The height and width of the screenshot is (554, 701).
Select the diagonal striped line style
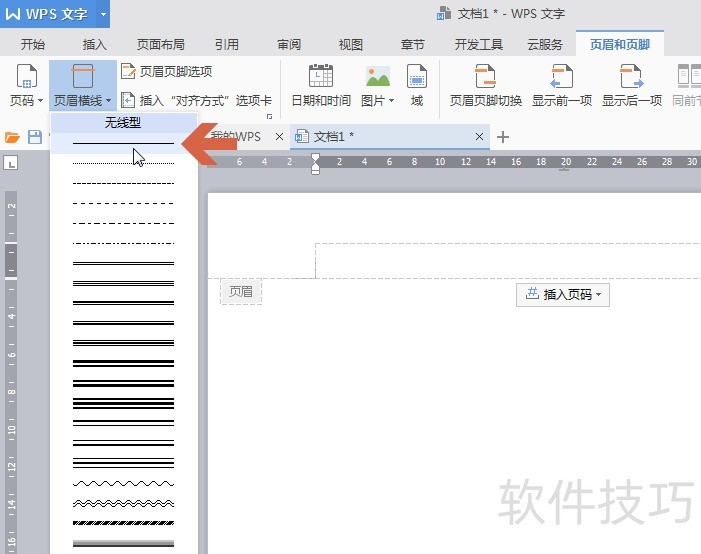click(123, 523)
